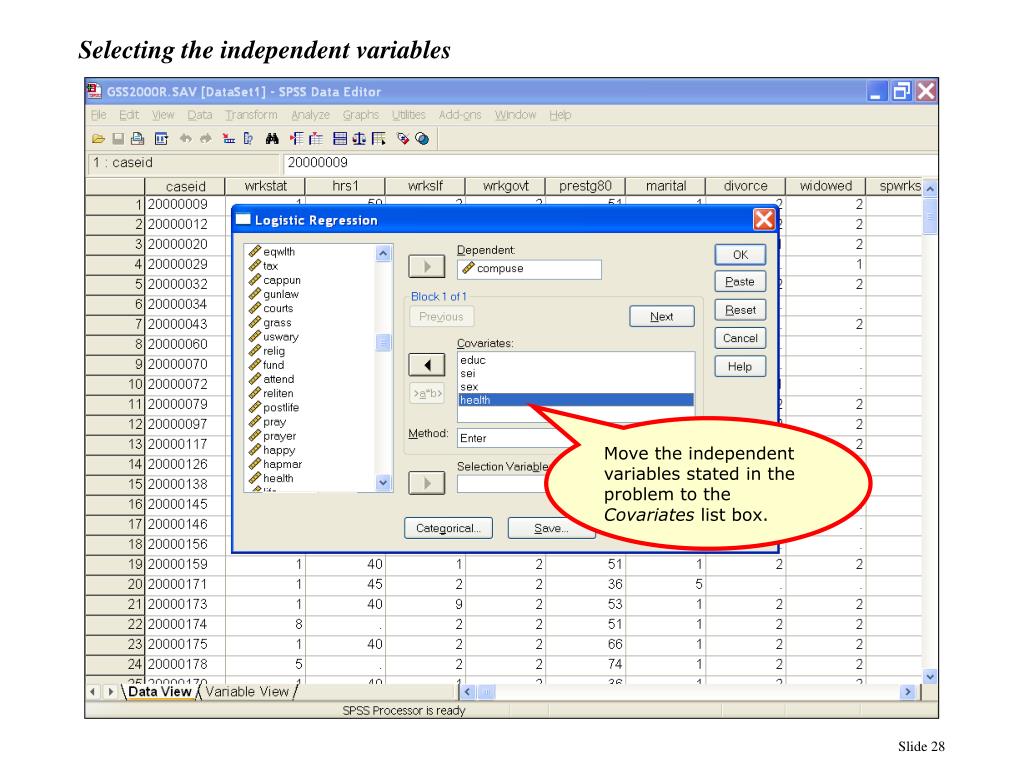Click the Categorical... button
Image resolution: width=1024 pixels, height=768 pixels.
(x=448, y=528)
